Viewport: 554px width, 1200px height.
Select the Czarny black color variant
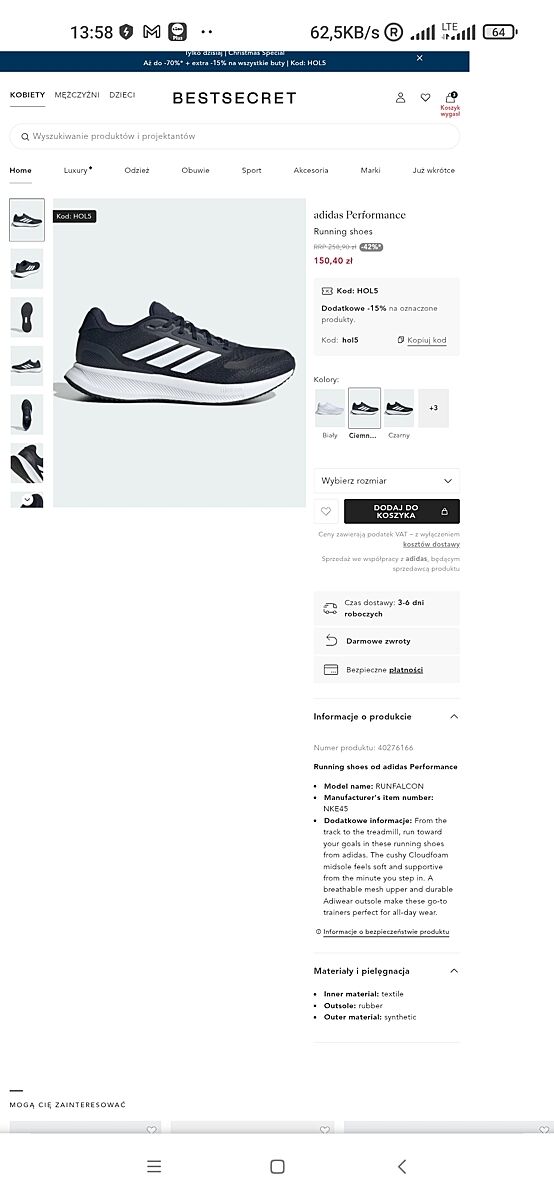[x=398, y=409]
